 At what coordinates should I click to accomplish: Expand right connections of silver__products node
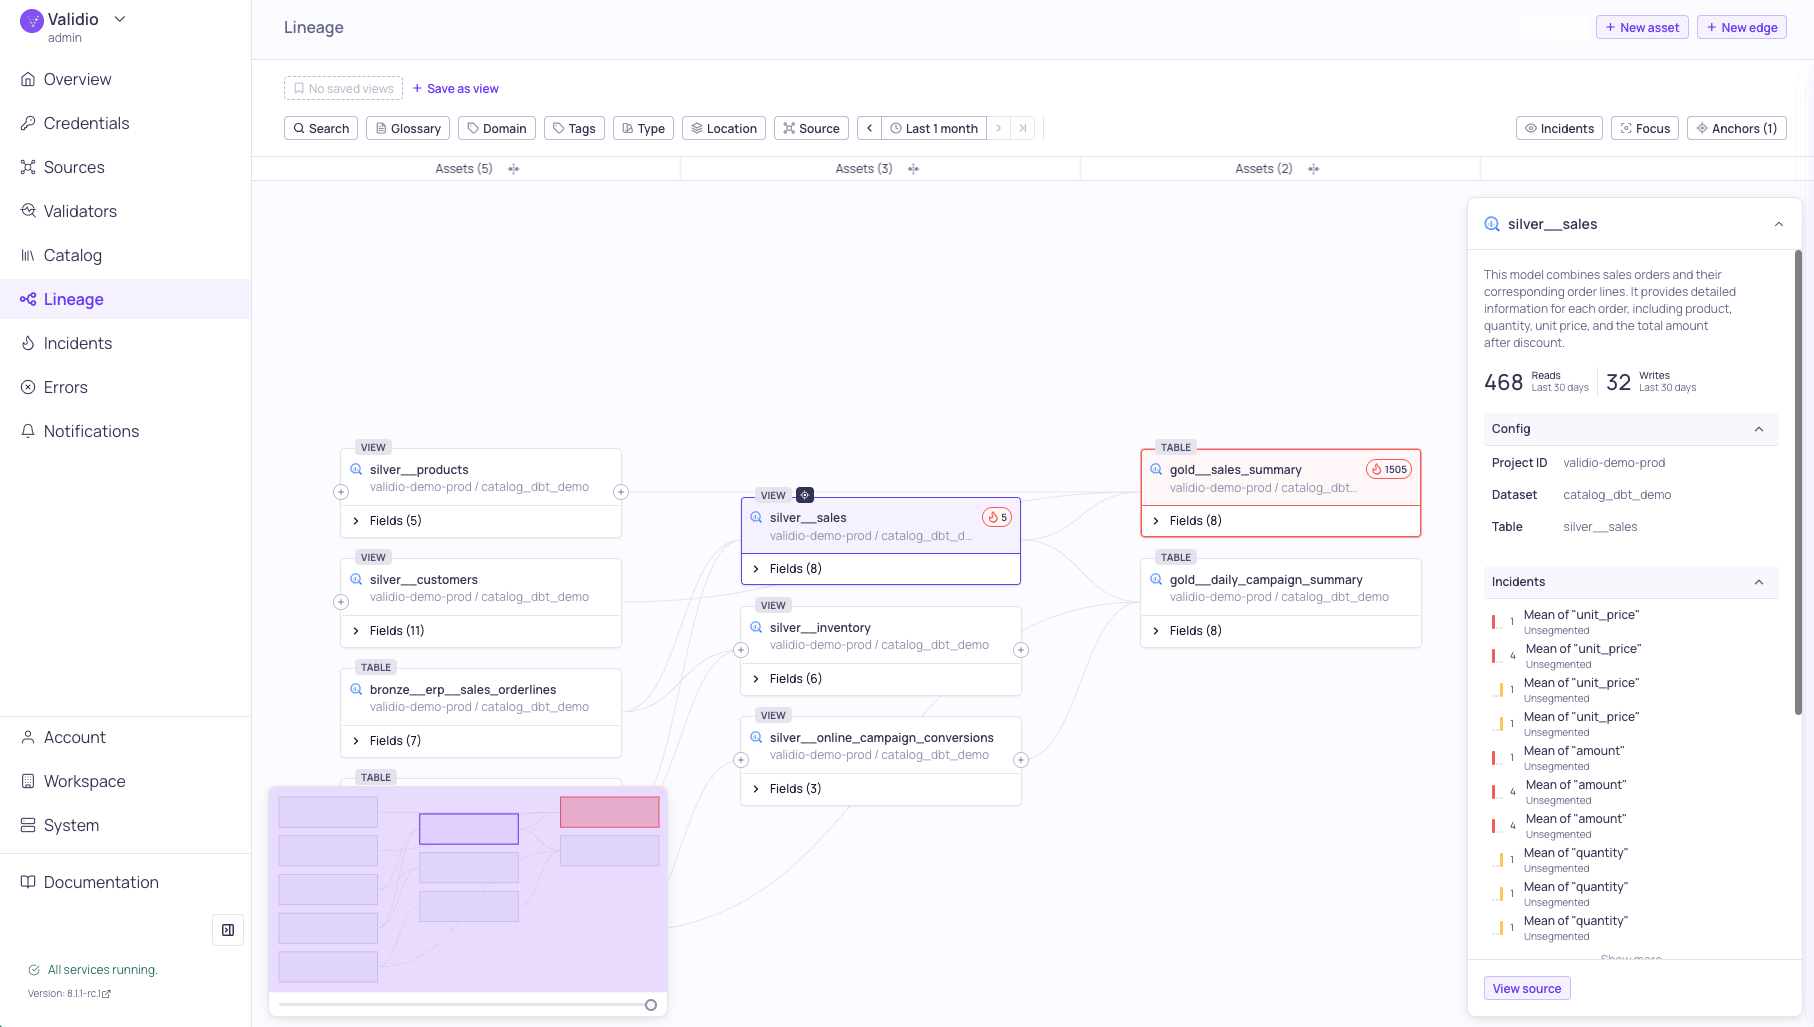click(x=621, y=492)
